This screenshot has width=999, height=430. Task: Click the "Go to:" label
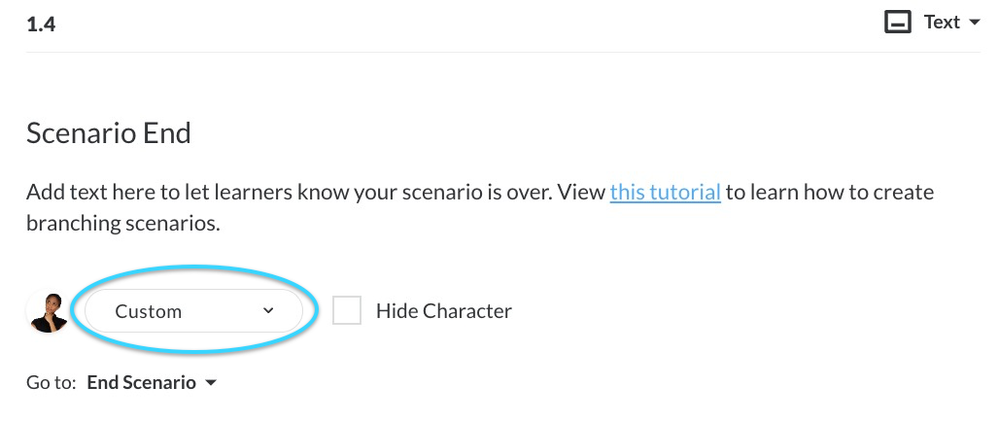[51, 383]
